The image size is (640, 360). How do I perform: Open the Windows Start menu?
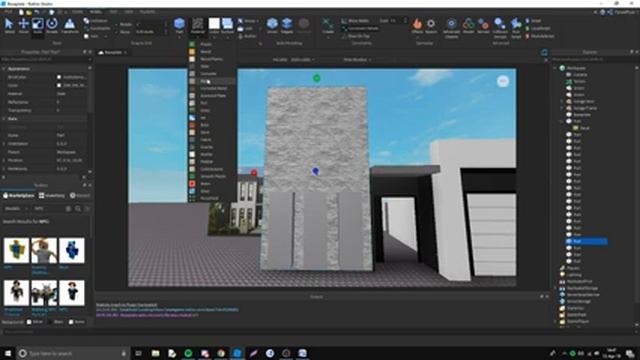7,353
